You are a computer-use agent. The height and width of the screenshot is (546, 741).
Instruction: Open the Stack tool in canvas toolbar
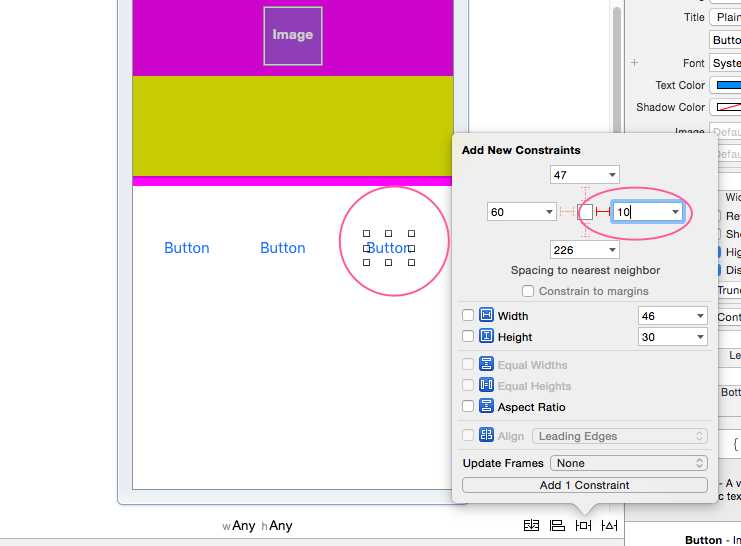[531, 525]
